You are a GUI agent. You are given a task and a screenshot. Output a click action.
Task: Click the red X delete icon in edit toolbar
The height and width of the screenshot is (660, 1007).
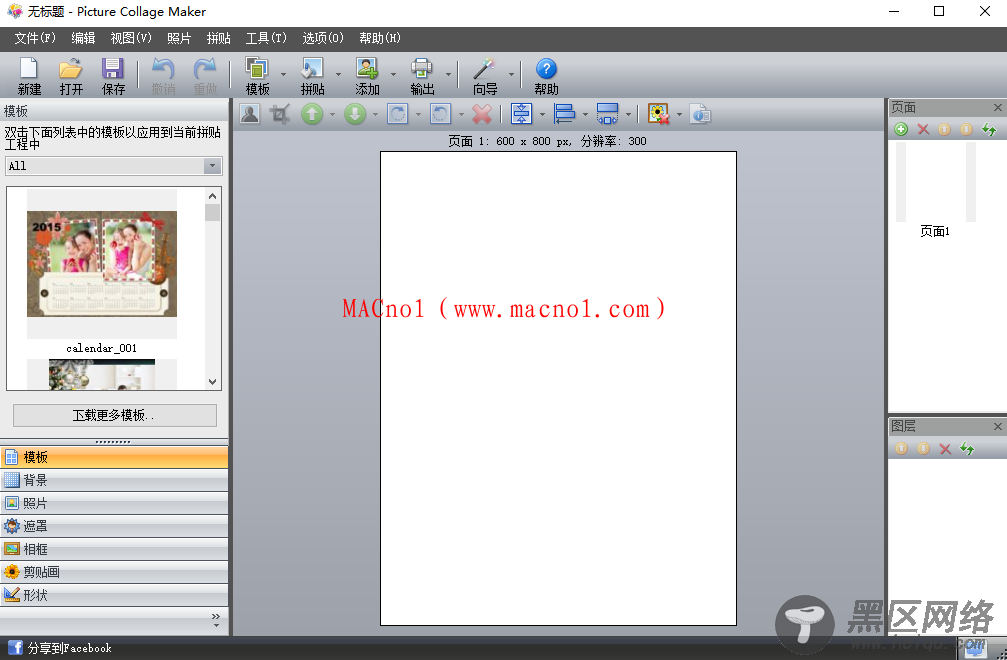[482, 114]
